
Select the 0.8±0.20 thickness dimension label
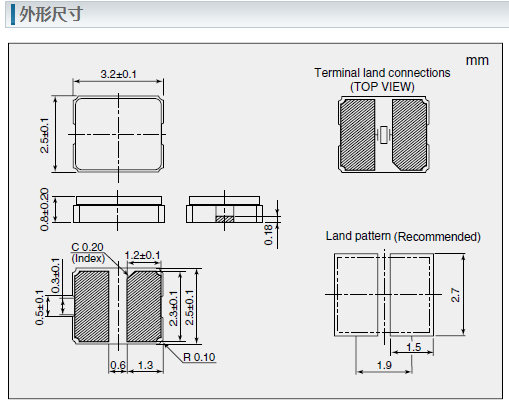(44, 209)
